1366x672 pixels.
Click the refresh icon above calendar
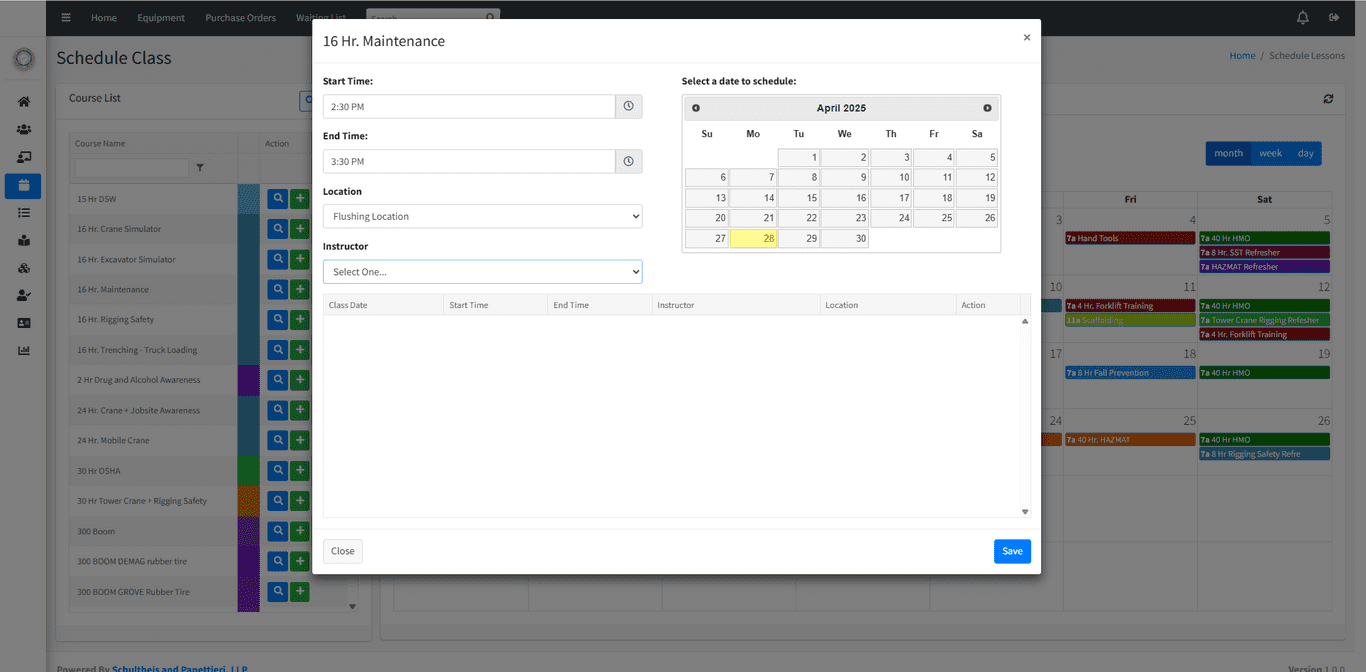1328,99
